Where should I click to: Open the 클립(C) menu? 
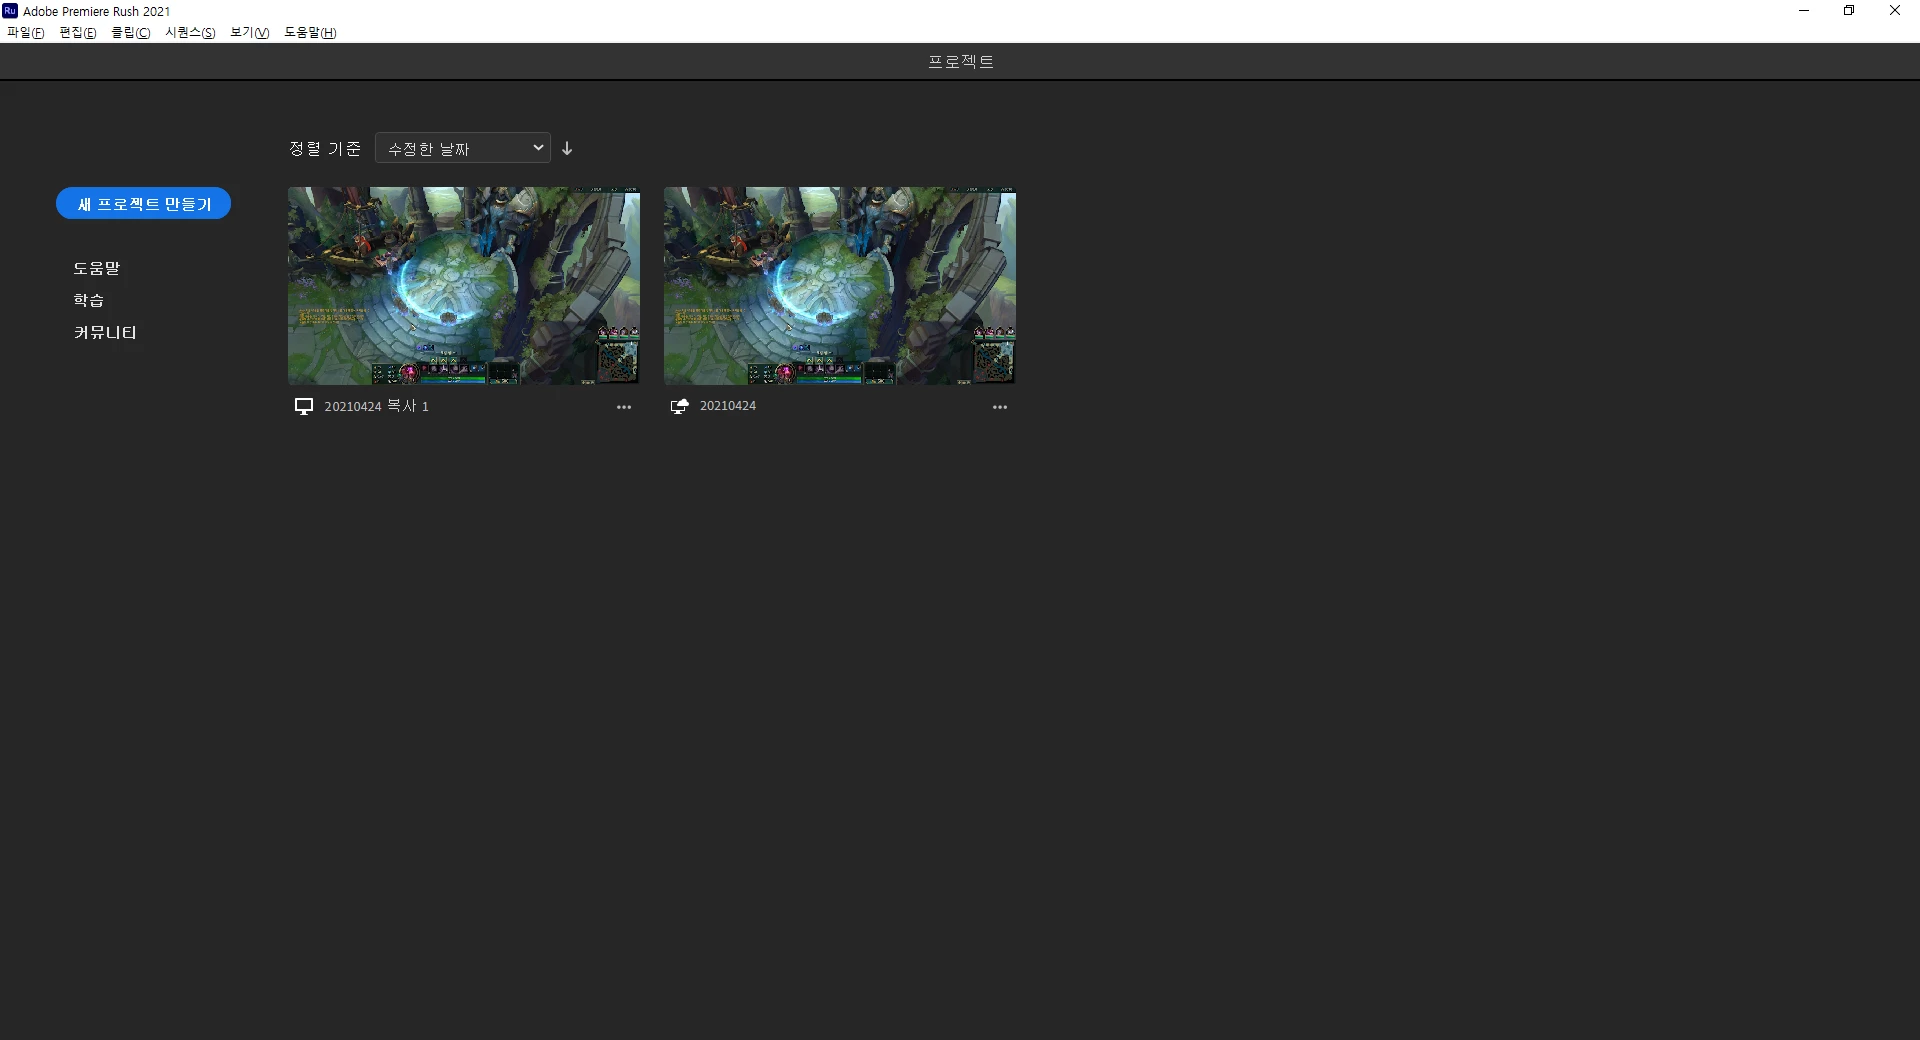click(130, 32)
